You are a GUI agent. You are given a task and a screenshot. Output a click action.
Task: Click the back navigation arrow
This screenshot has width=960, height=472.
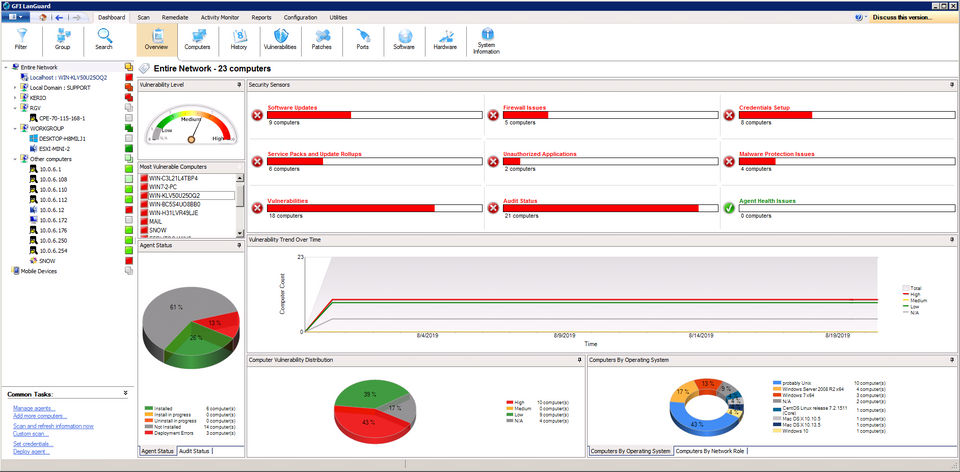pyautogui.click(x=59, y=18)
